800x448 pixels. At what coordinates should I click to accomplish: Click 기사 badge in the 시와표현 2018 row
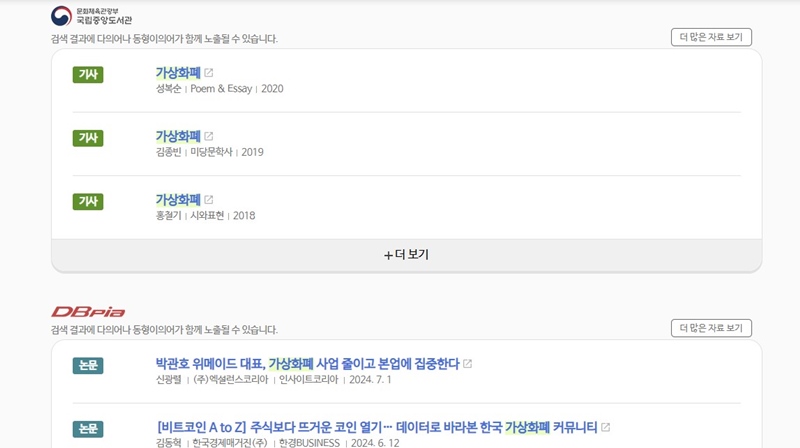(x=88, y=201)
